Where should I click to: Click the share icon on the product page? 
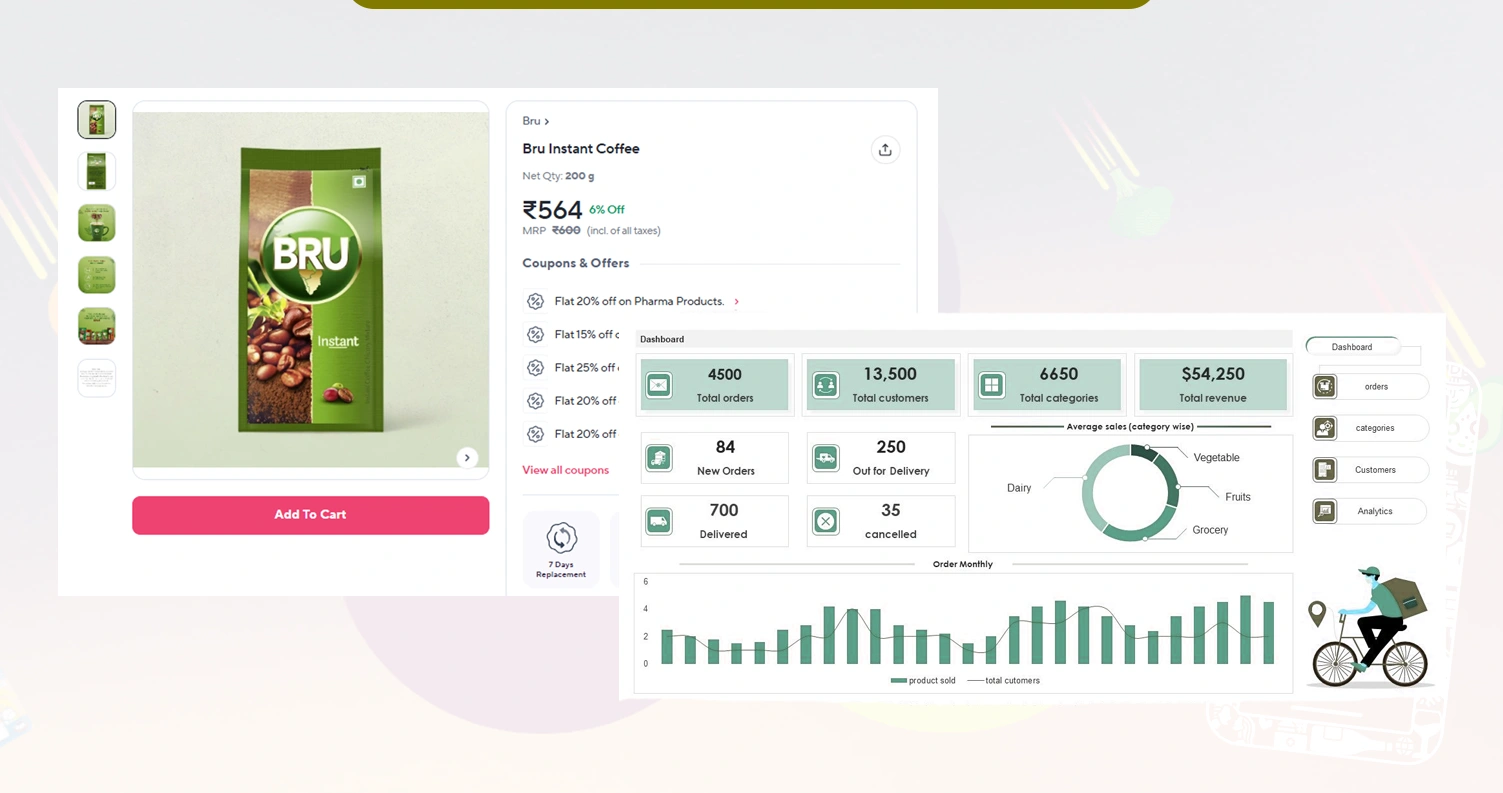tap(885, 148)
